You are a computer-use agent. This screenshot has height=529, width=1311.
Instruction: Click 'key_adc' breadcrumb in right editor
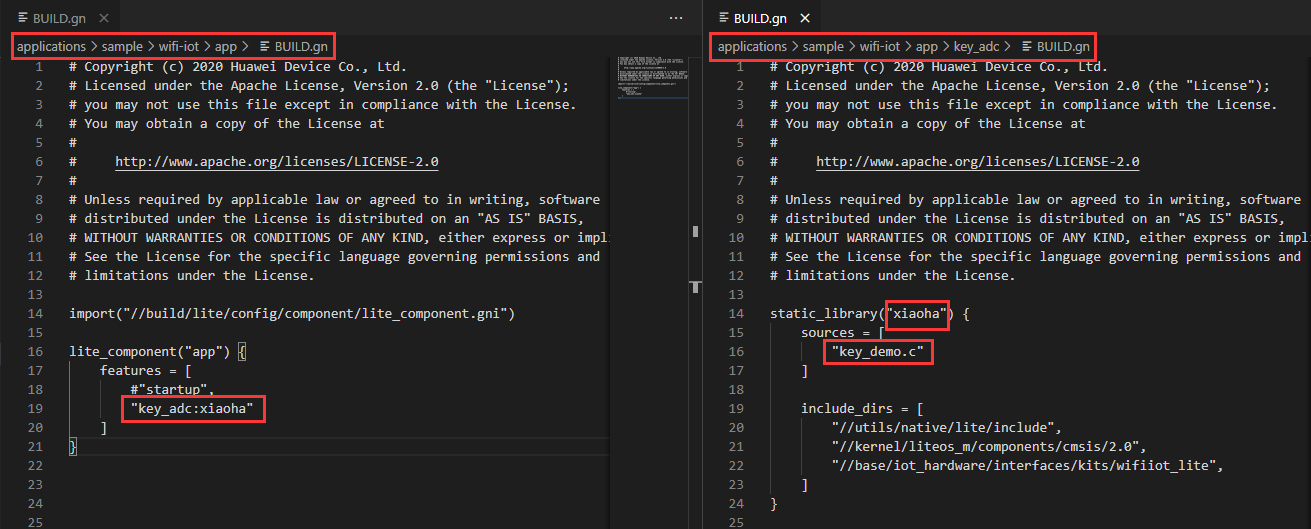[978, 46]
